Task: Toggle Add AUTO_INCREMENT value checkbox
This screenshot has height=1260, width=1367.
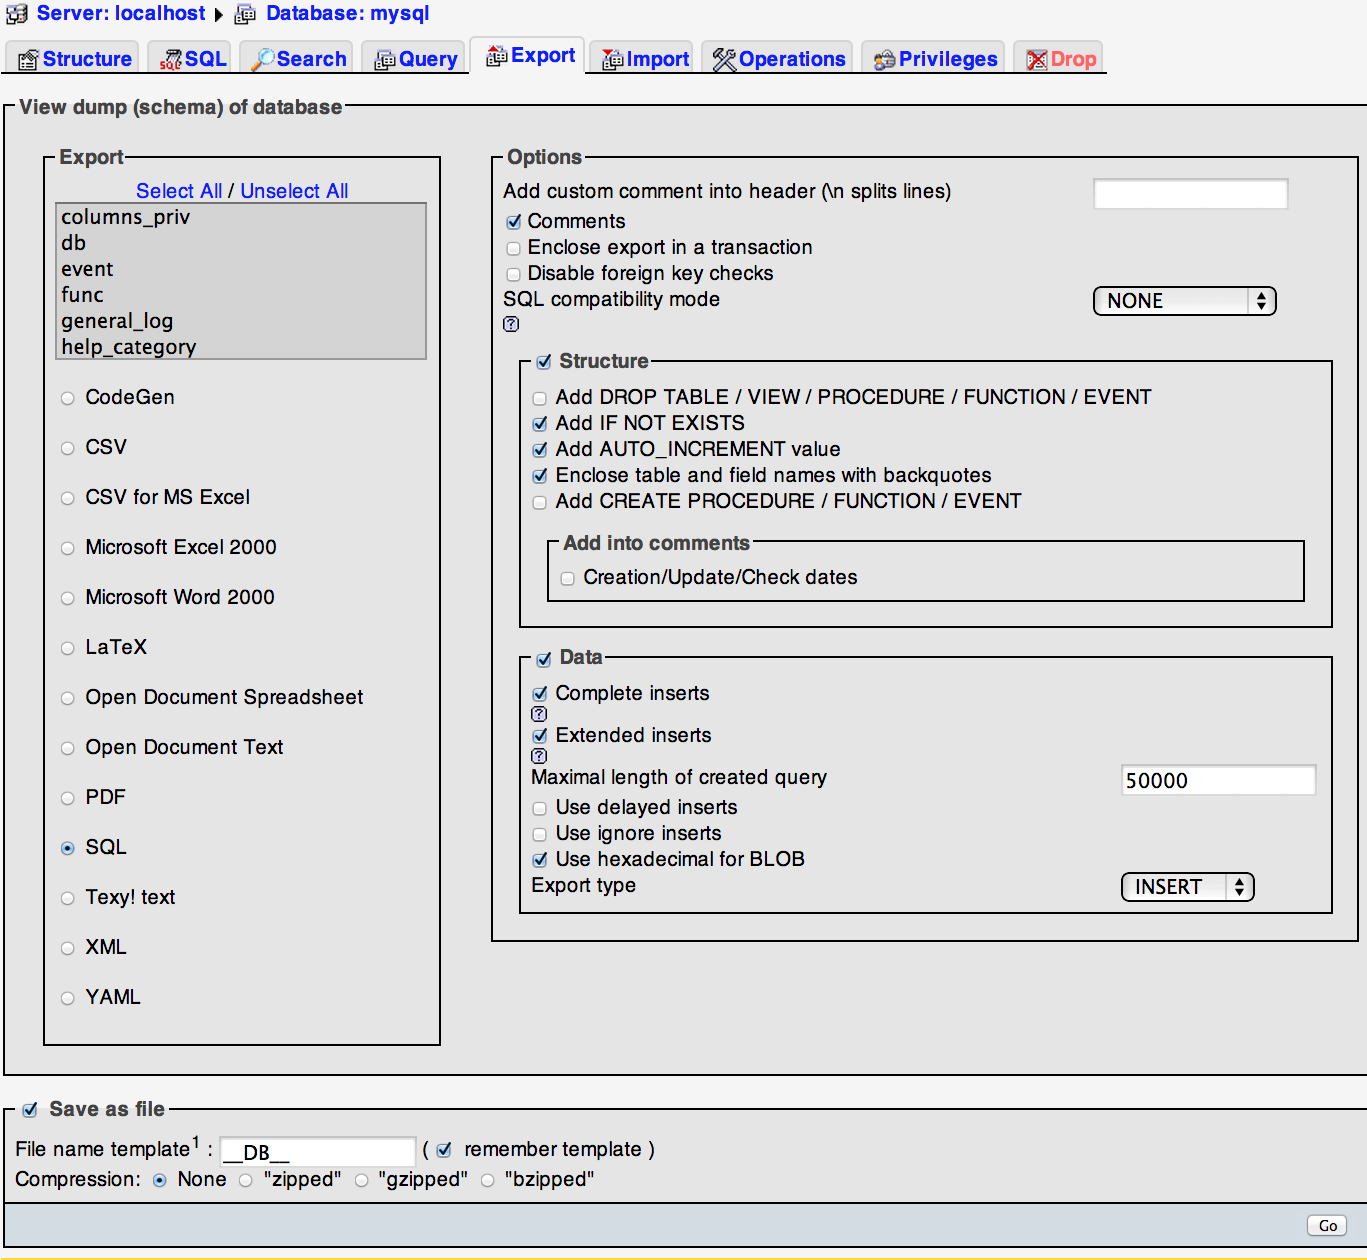Action: pyautogui.click(x=540, y=450)
